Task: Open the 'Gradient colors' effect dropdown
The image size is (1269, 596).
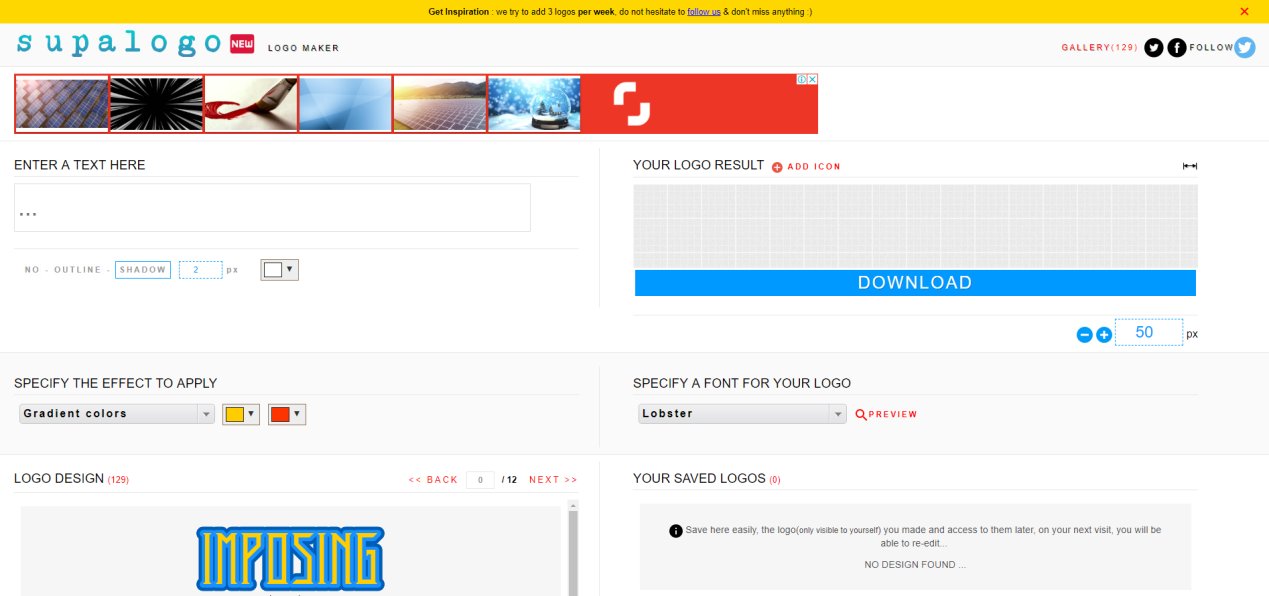Action: click(x=116, y=413)
